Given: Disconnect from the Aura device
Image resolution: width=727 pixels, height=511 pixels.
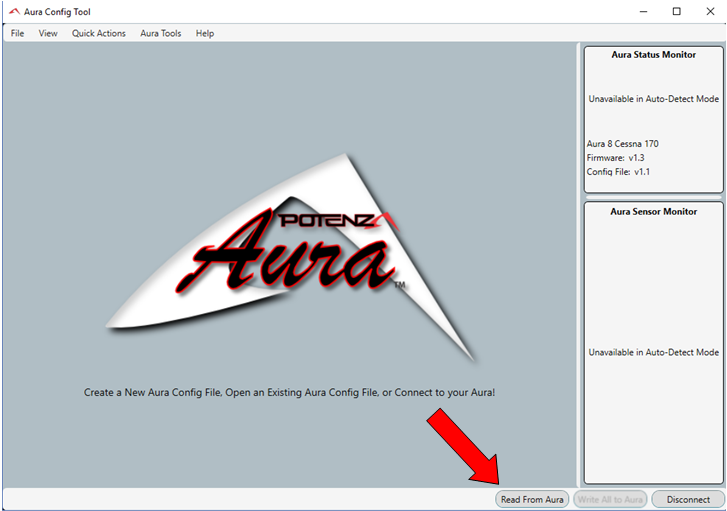Looking at the screenshot, I should click(x=688, y=499).
